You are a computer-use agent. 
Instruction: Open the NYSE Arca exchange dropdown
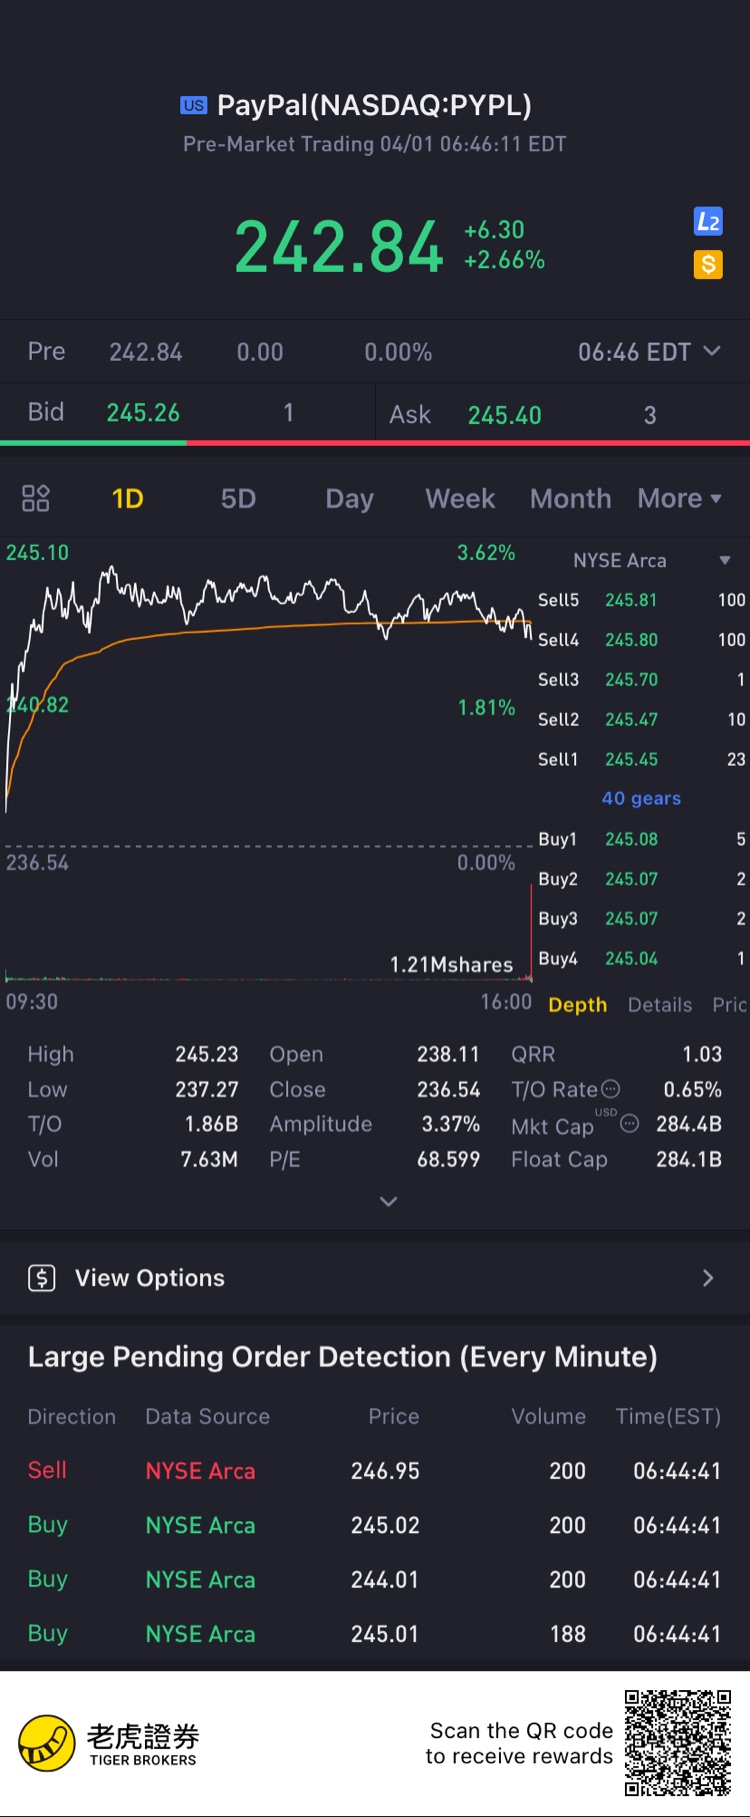[x=651, y=560]
